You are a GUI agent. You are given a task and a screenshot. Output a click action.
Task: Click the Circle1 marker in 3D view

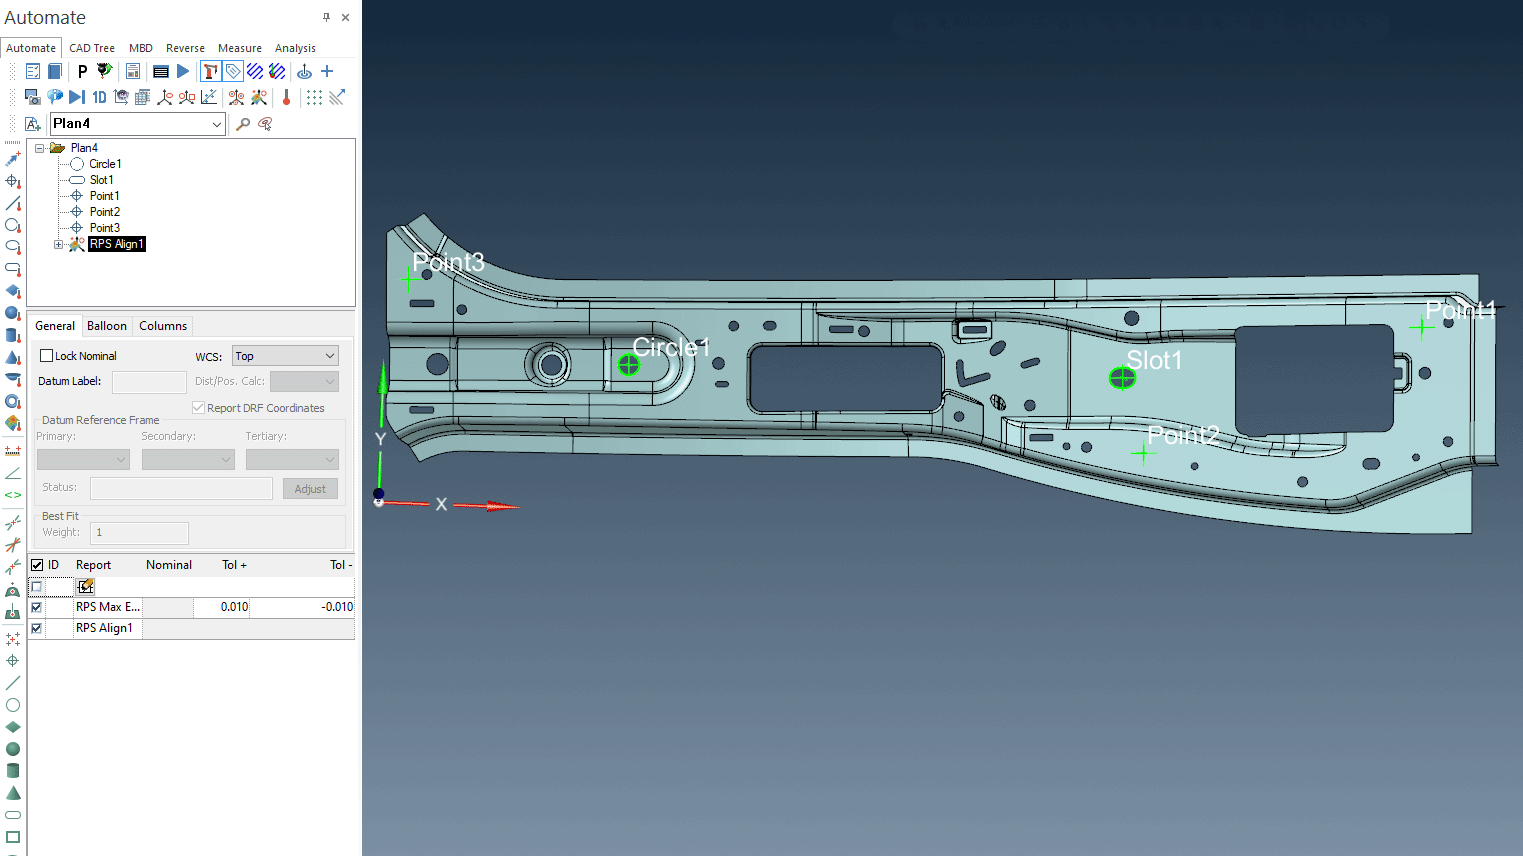click(628, 365)
